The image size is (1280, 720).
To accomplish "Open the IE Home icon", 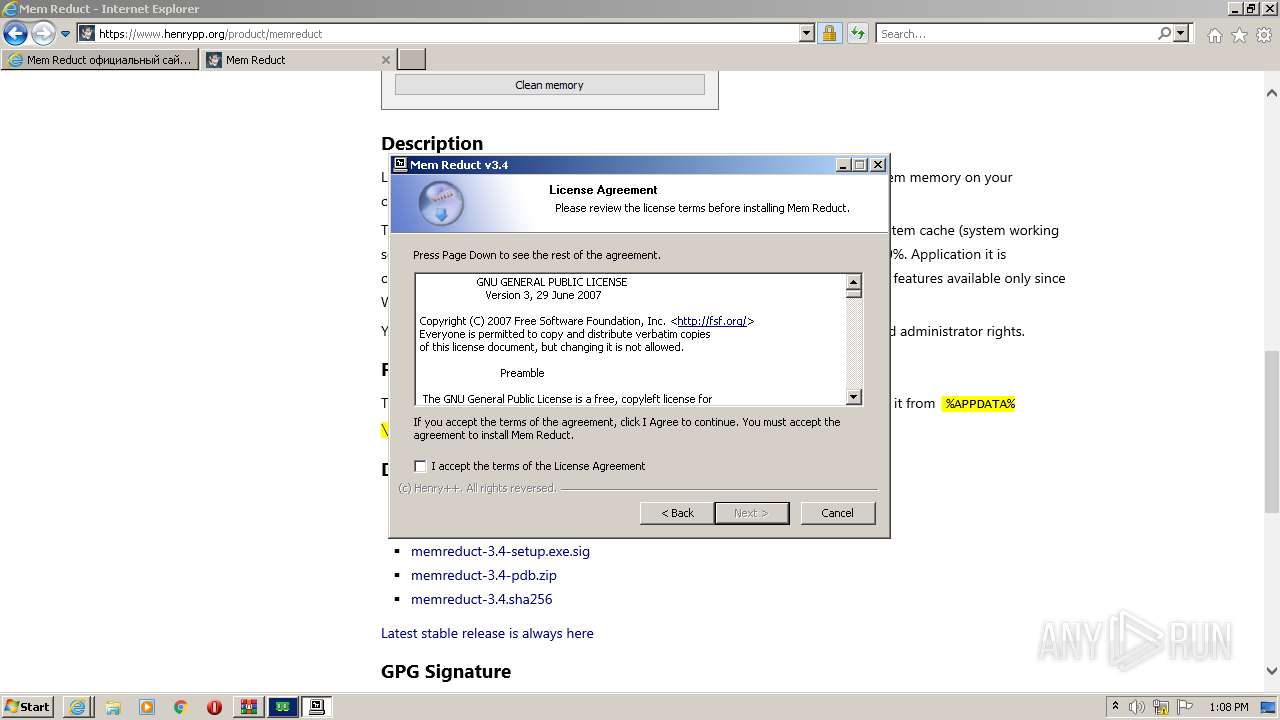I will tap(1214, 35).
